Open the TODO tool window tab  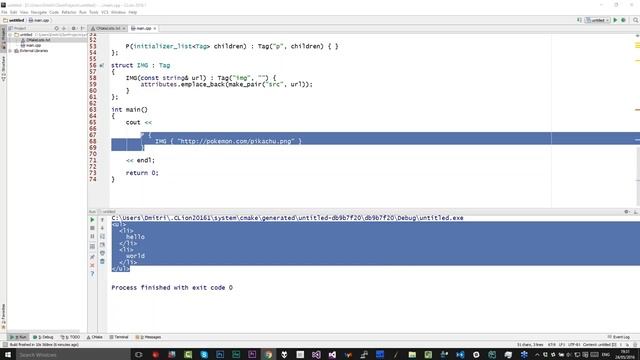pos(71,337)
